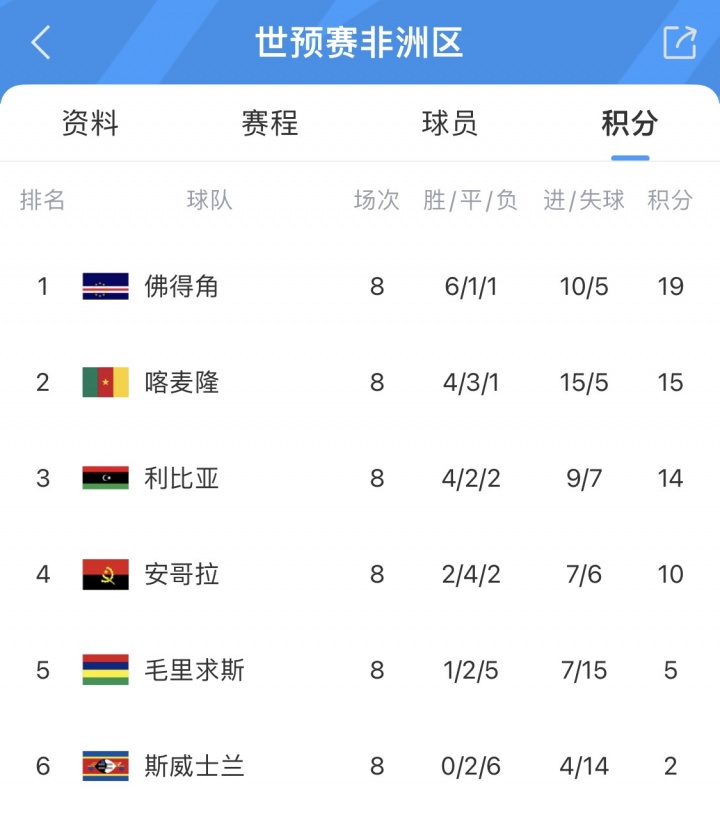Open team 喀麦隆
The width and height of the screenshot is (720, 820).
click(181, 383)
